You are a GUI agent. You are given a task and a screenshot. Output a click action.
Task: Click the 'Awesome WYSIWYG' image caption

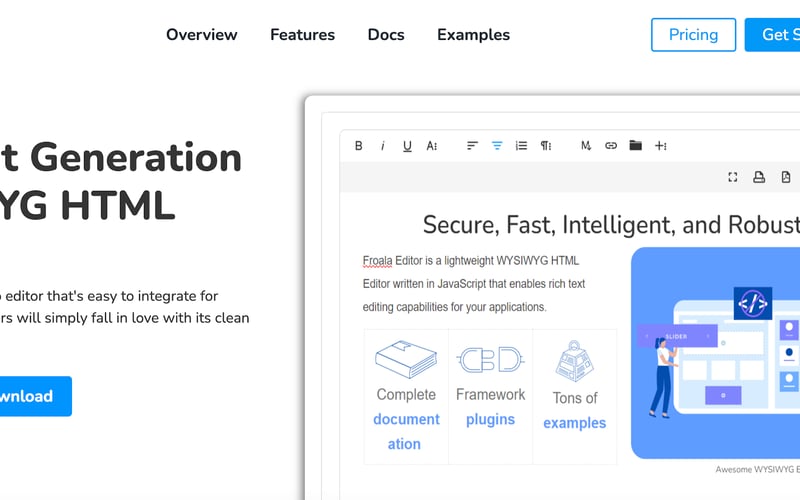(x=758, y=470)
